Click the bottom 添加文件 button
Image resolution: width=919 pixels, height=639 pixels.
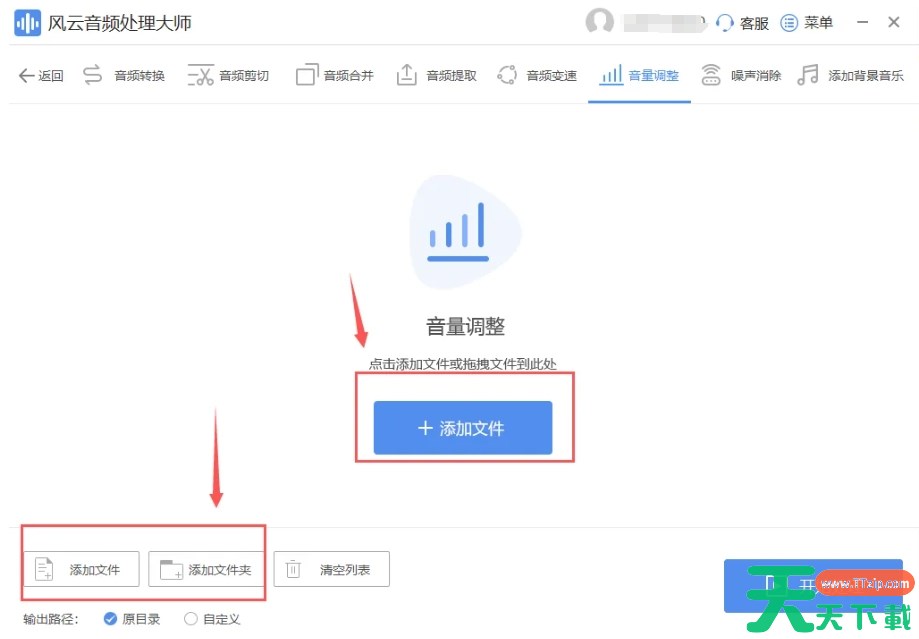click(81, 569)
